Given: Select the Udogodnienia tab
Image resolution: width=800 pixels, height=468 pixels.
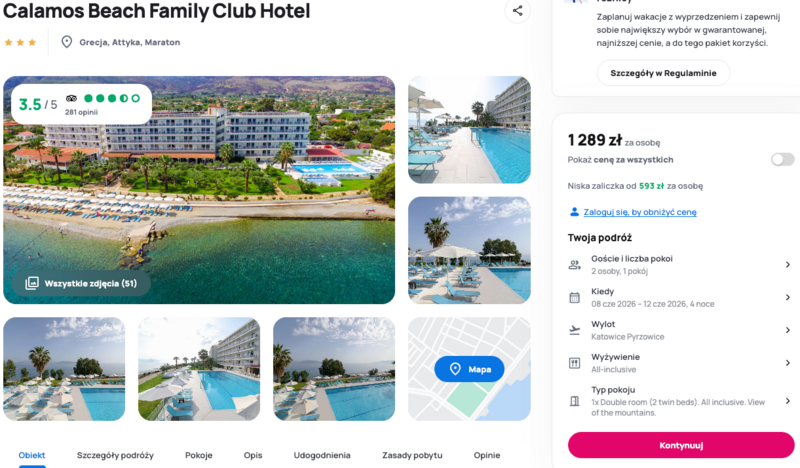Looking at the screenshot, I should [x=322, y=455].
